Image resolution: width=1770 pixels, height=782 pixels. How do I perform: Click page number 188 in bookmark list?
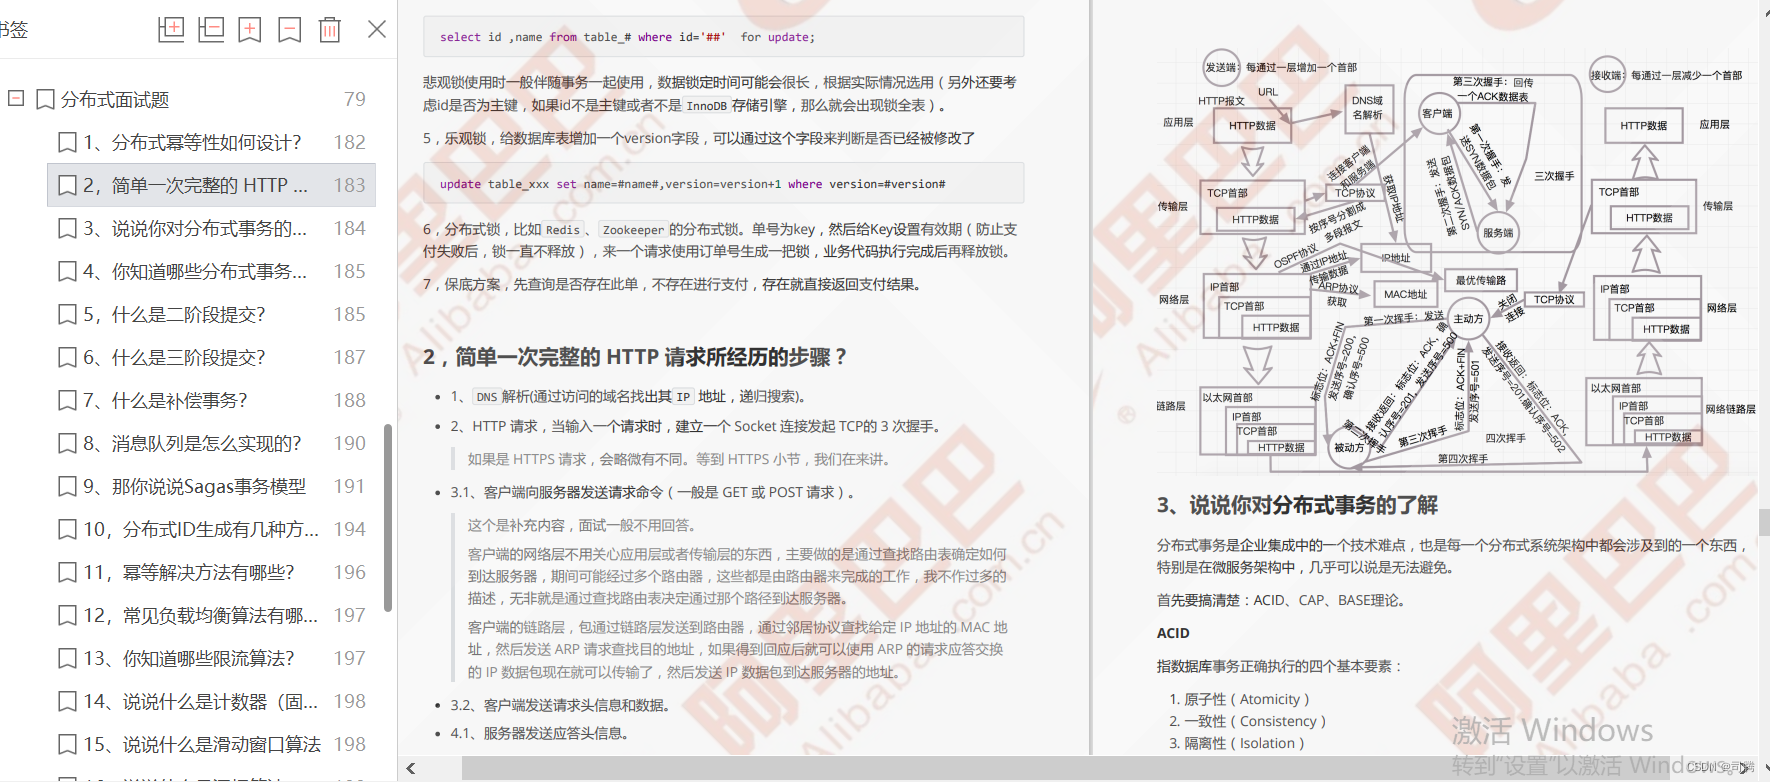(350, 400)
